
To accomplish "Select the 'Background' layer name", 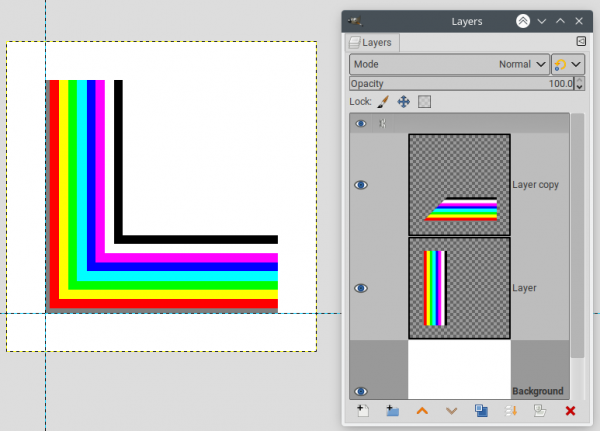I will tap(538, 391).
